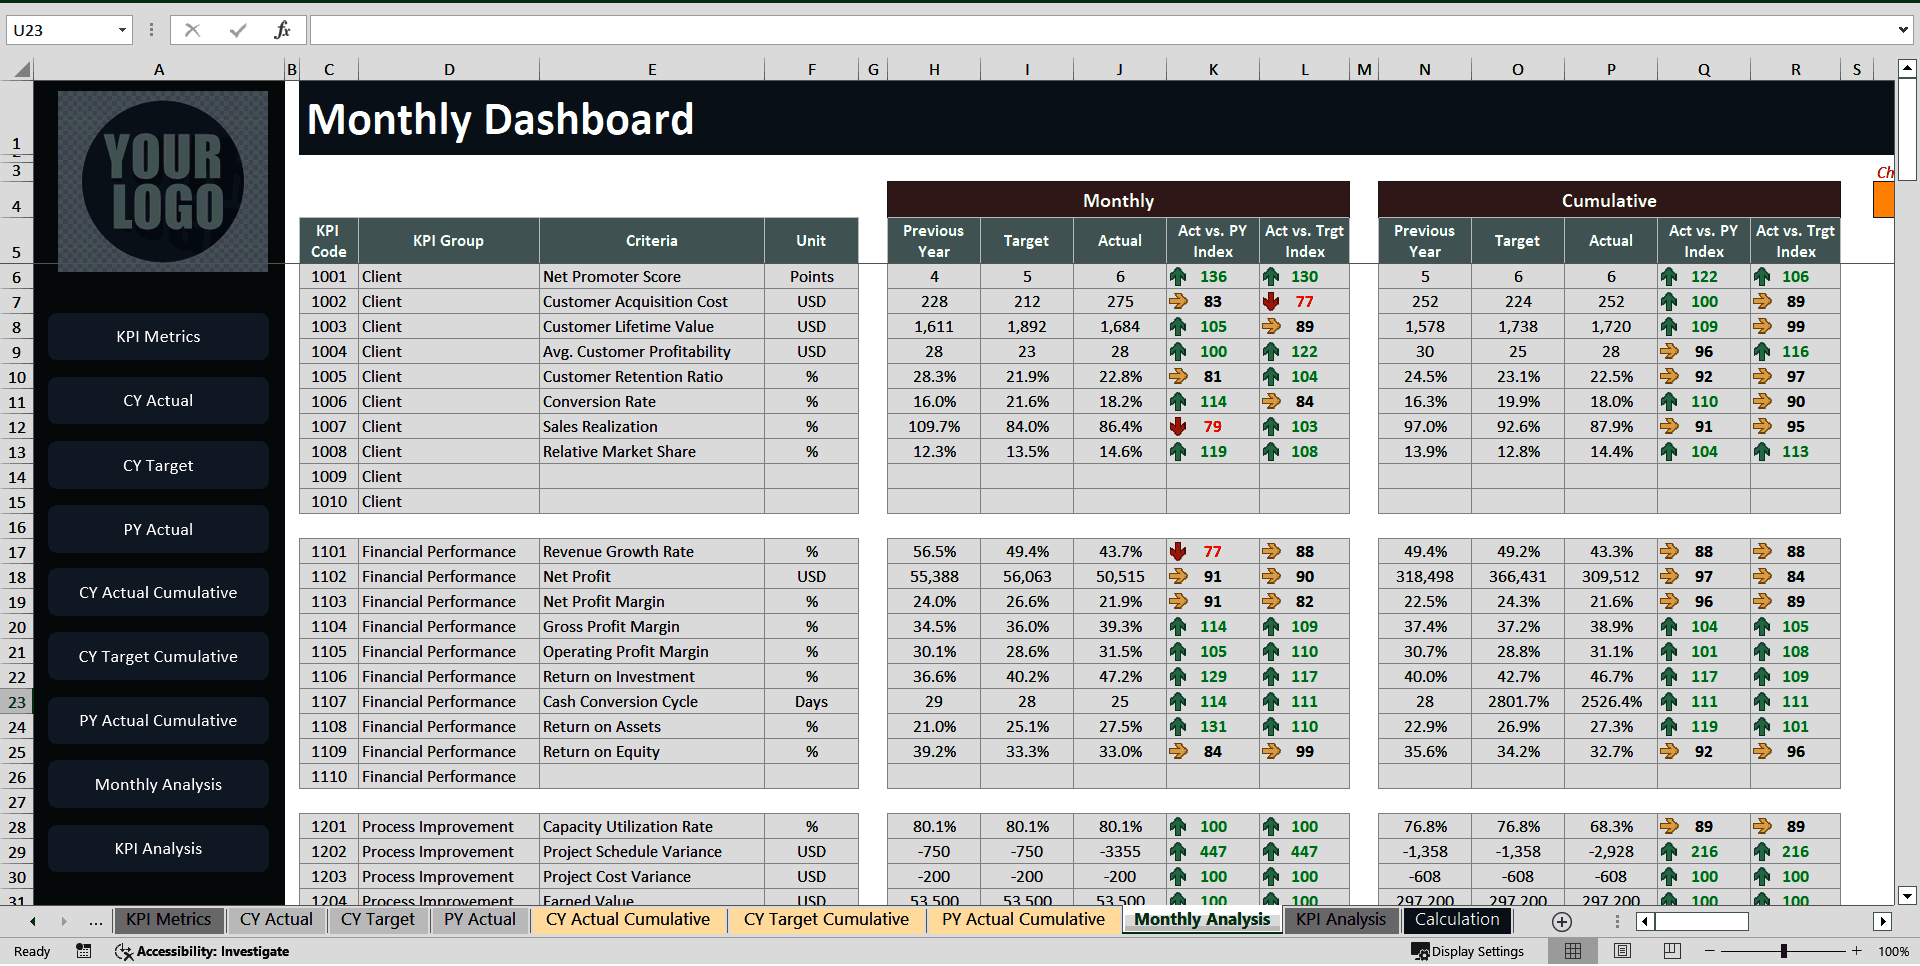Click the Cumulative section header
This screenshot has height=966, width=1920.
click(1609, 200)
